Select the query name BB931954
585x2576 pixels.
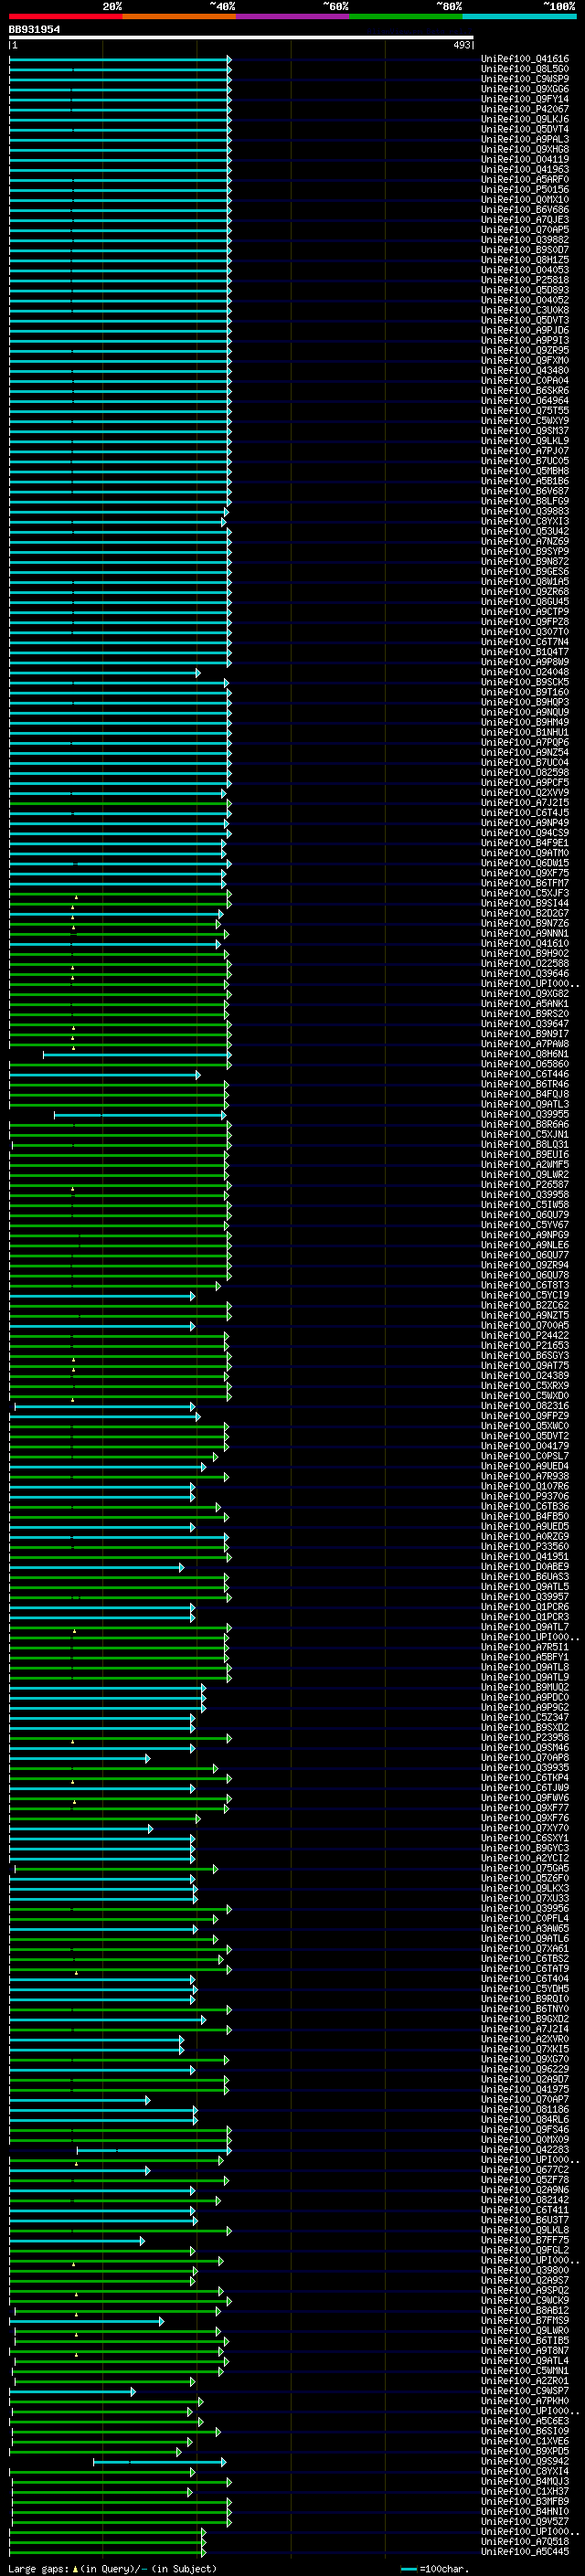tap(34, 29)
